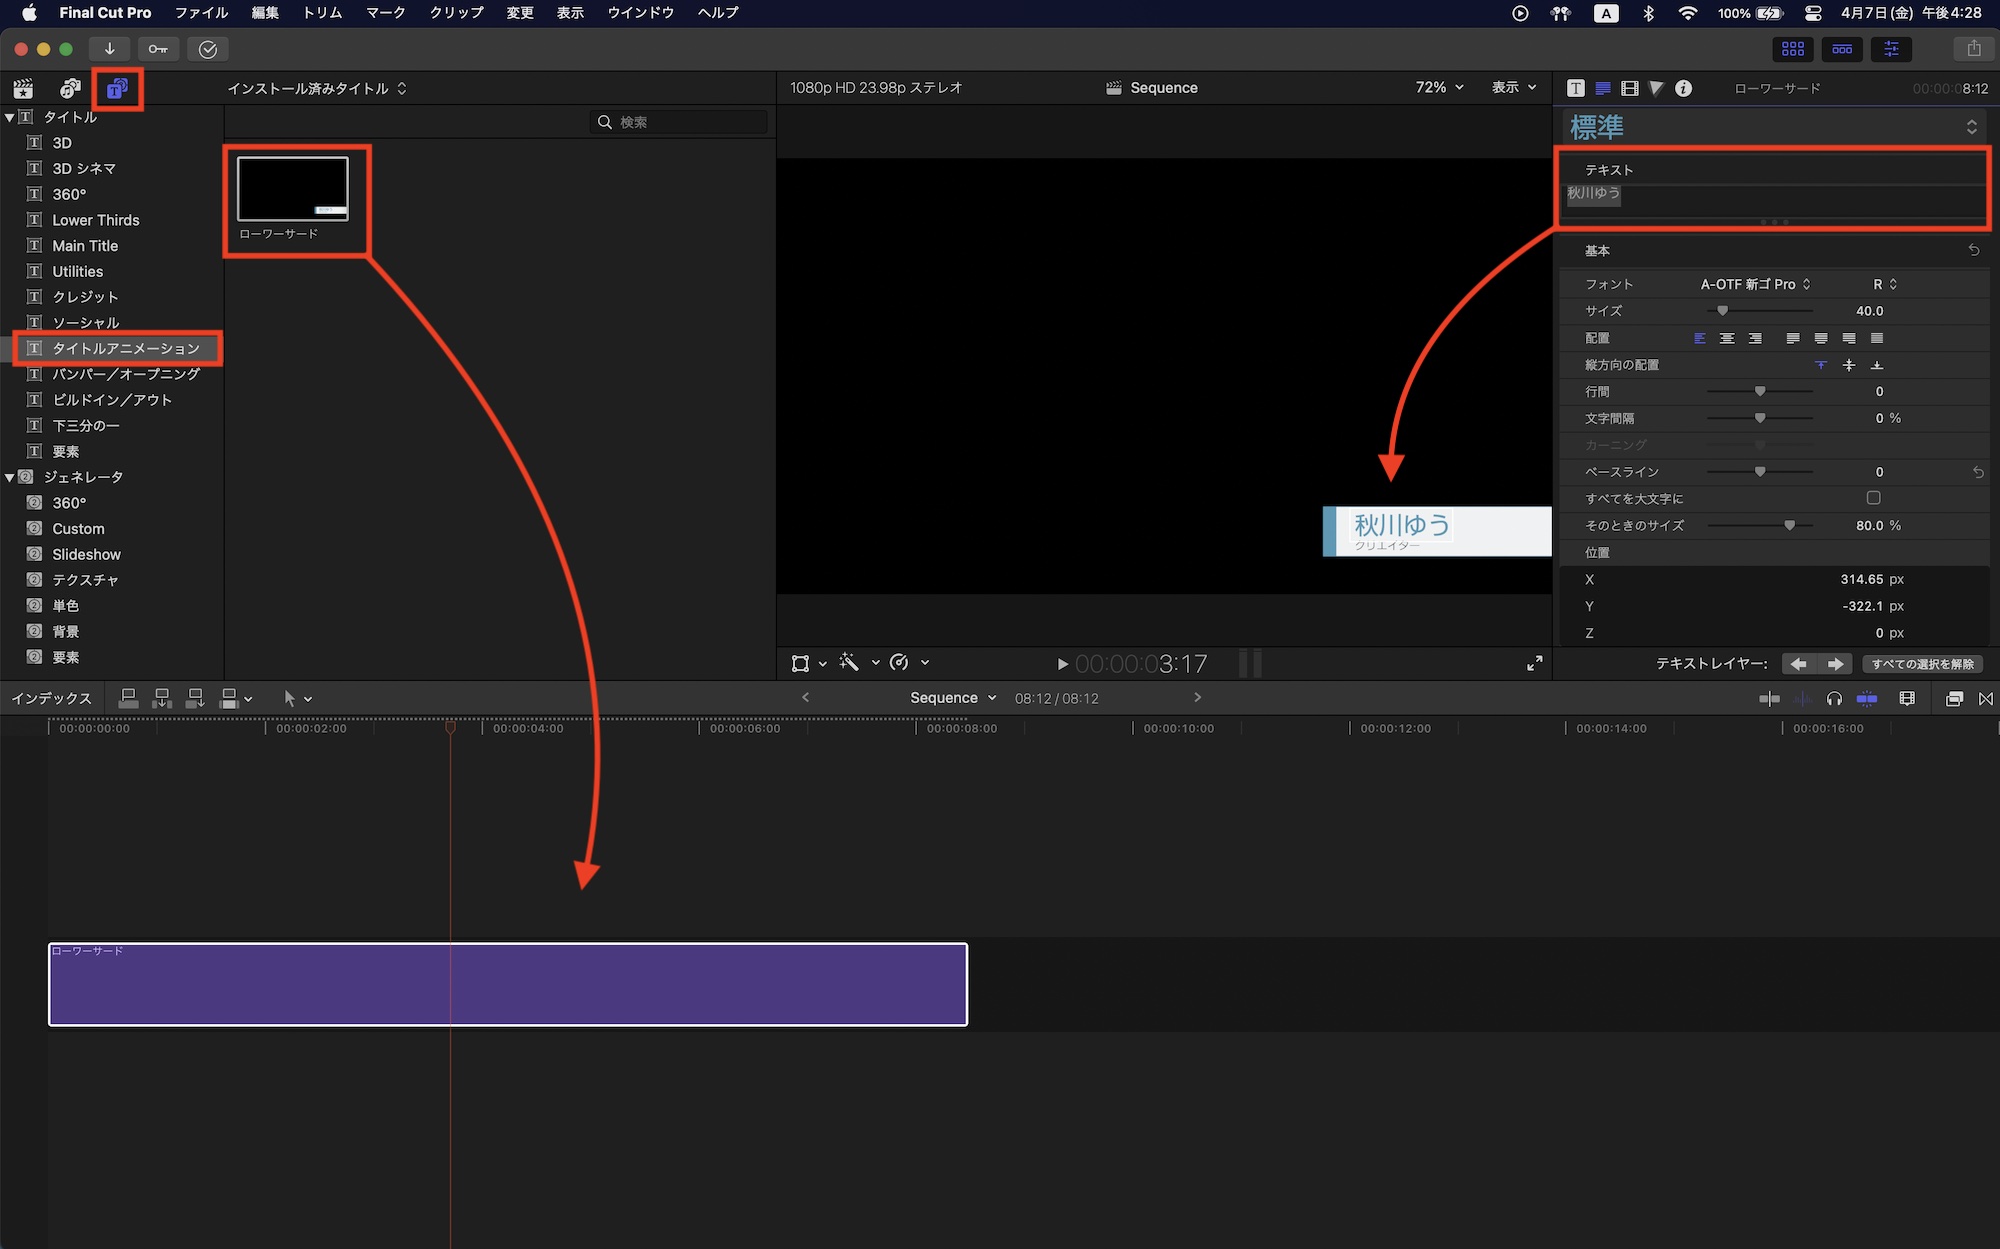Open the クリップ menu
The width and height of the screenshot is (2000, 1249).
455,13
